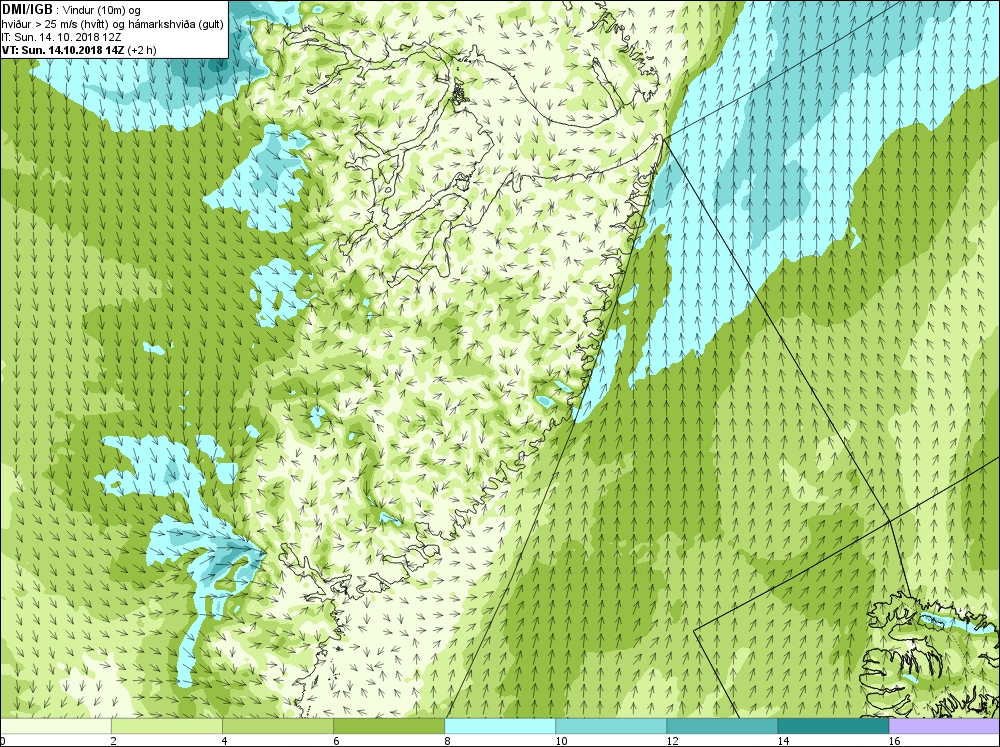Click the purple legend swatch above 16 m/s
The height and width of the screenshot is (747, 1000).
(945, 726)
